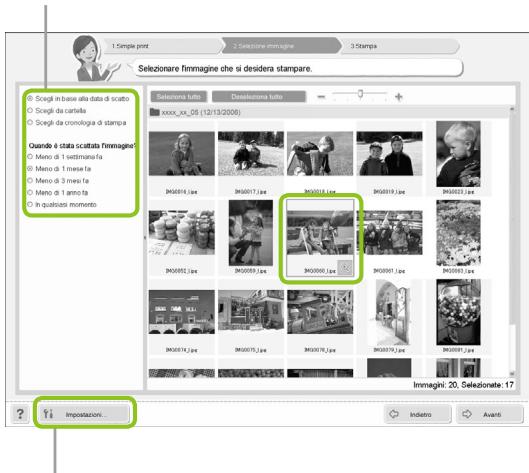The height and width of the screenshot is (473, 529).
Task: Click the status text 'Immagini: 20, Selezionate: 17'
Action: [x=464, y=385]
